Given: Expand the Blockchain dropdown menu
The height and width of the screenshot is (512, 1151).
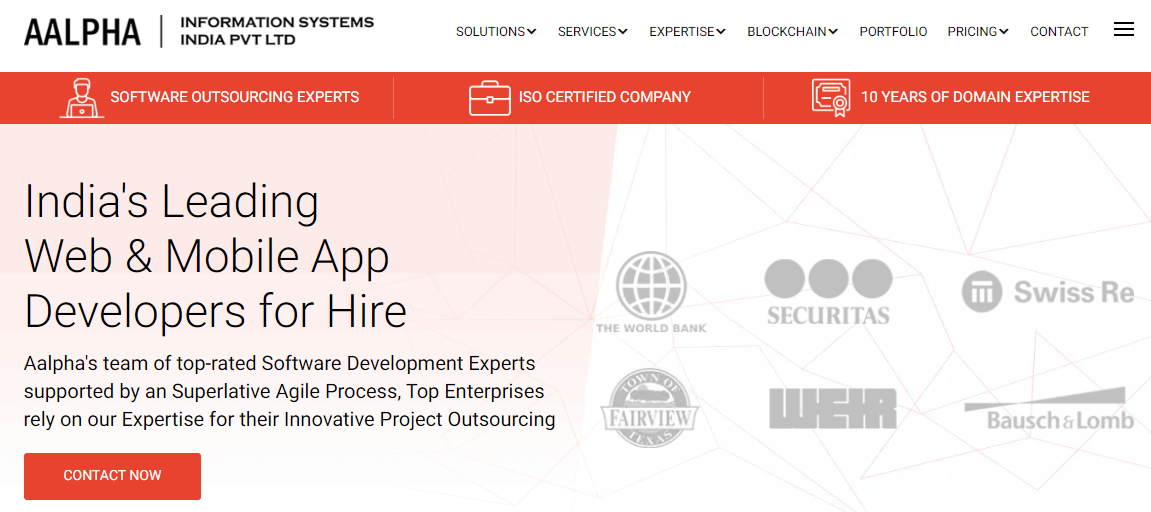Looking at the screenshot, I should tap(793, 32).
